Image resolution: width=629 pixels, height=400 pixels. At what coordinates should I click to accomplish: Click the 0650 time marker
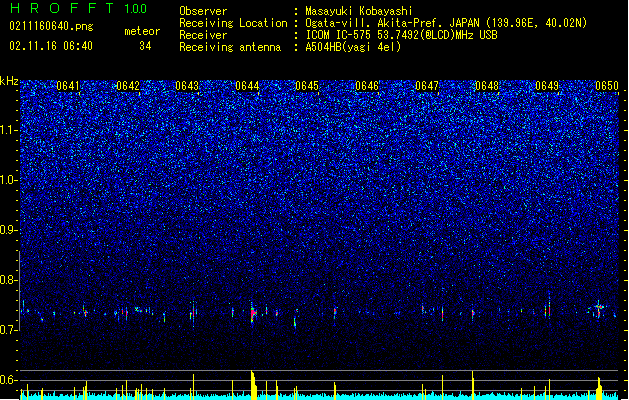[x=607, y=86]
